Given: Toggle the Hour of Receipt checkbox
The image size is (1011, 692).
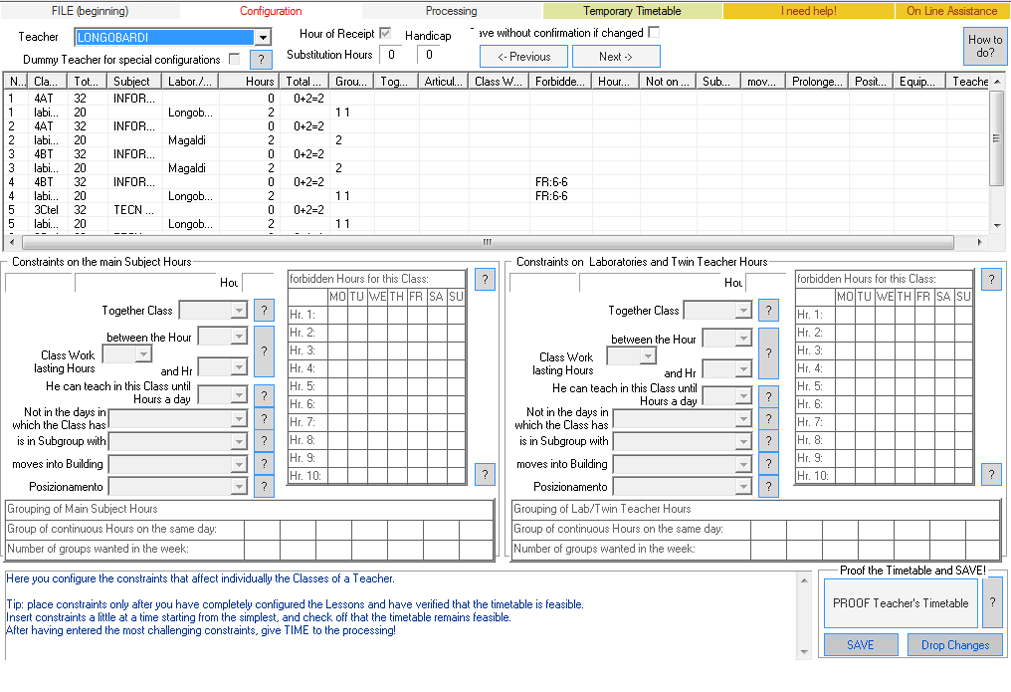Looking at the screenshot, I should coord(386,33).
